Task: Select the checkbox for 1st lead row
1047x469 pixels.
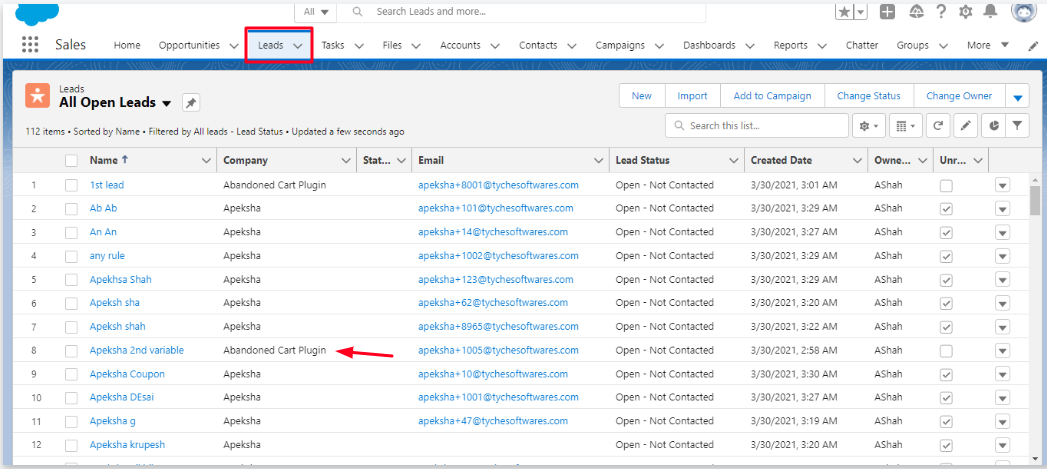Action: (x=71, y=185)
